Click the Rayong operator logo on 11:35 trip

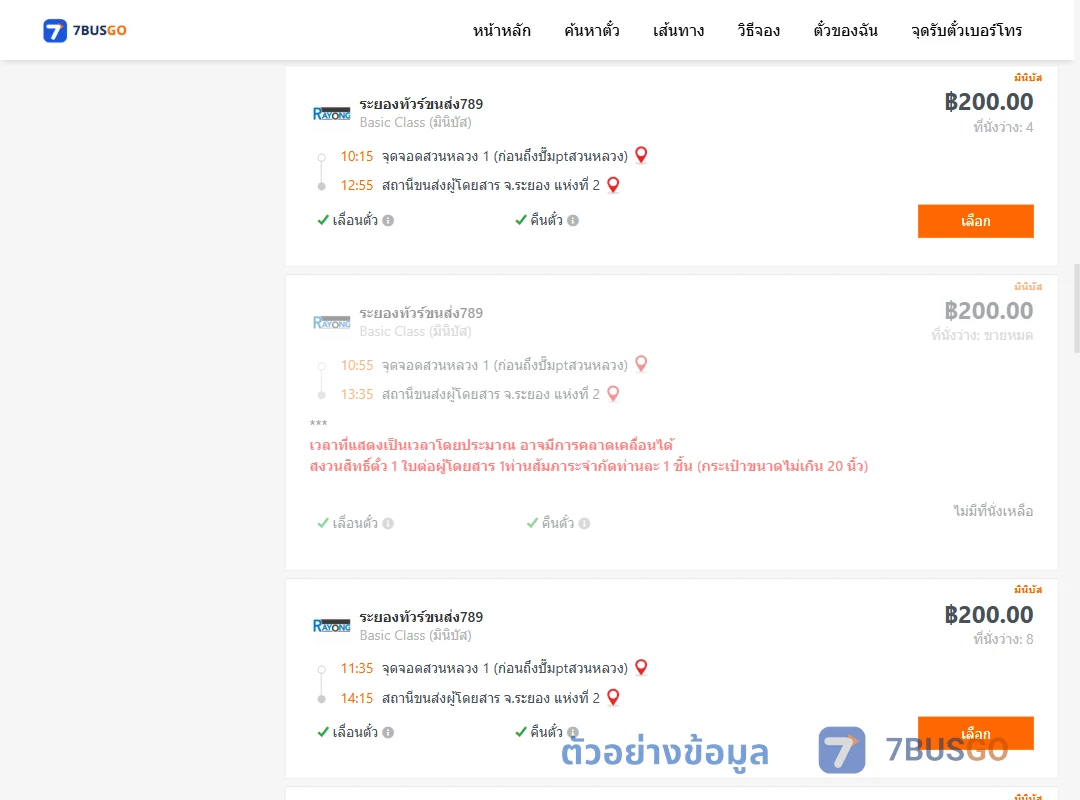(331, 626)
